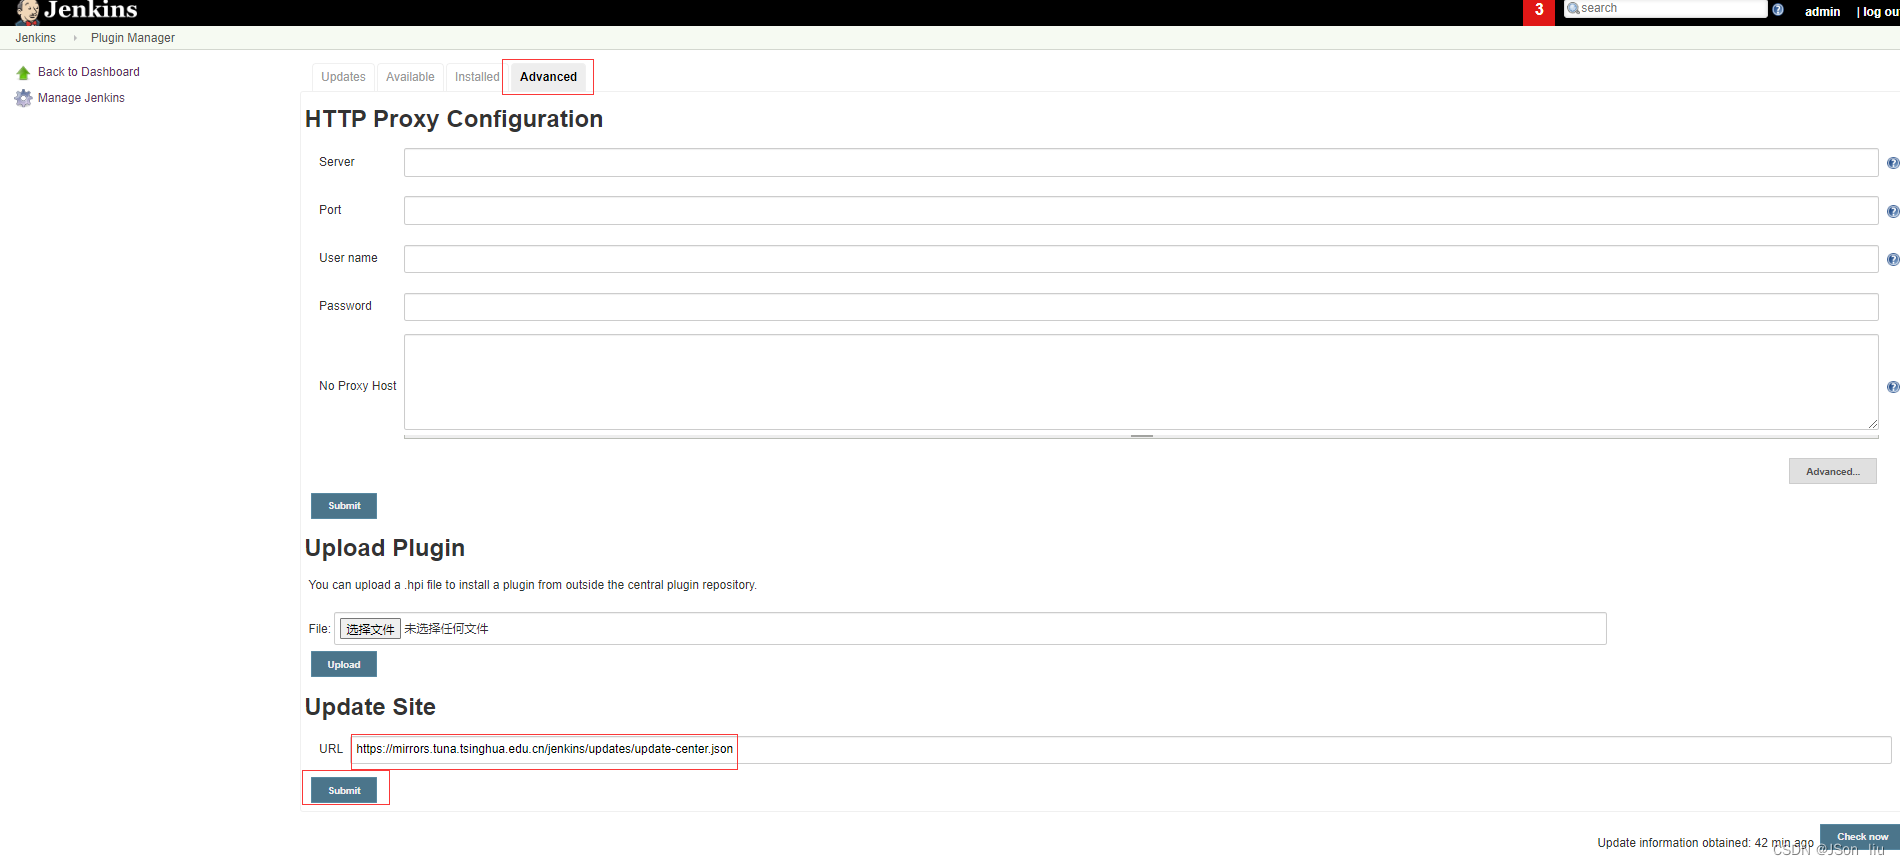The image size is (1900, 865).
Task: Submit the HTTP Proxy Configuration
Action: (344, 506)
